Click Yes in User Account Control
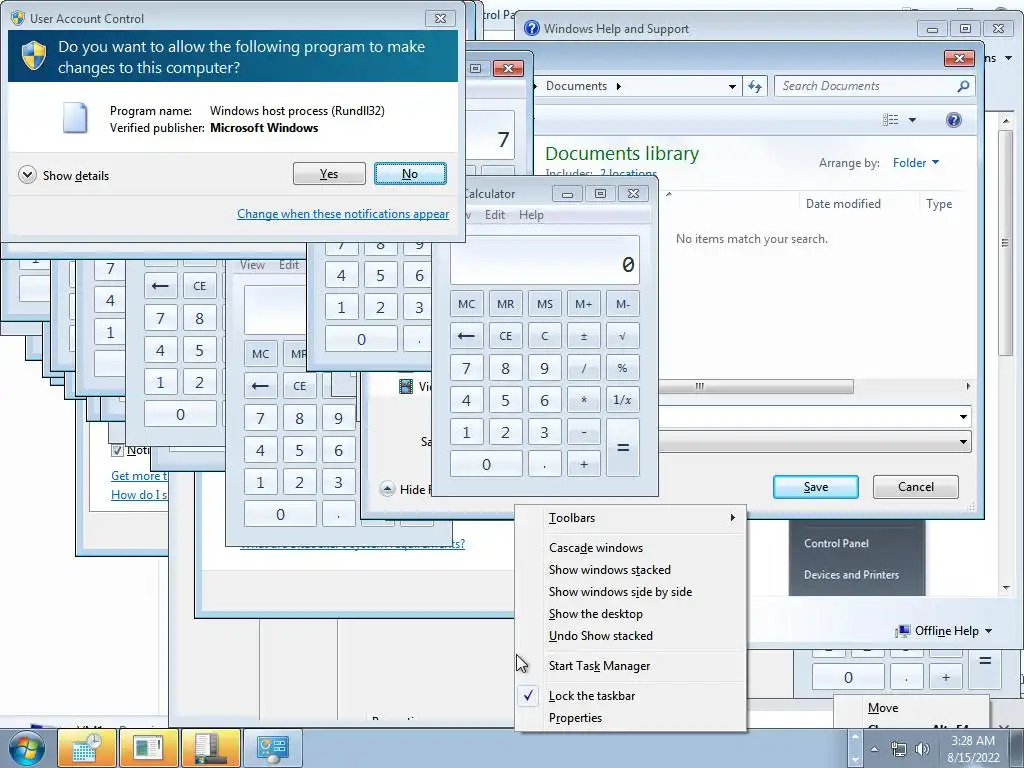Viewport: 1024px width, 768px height. click(329, 174)
